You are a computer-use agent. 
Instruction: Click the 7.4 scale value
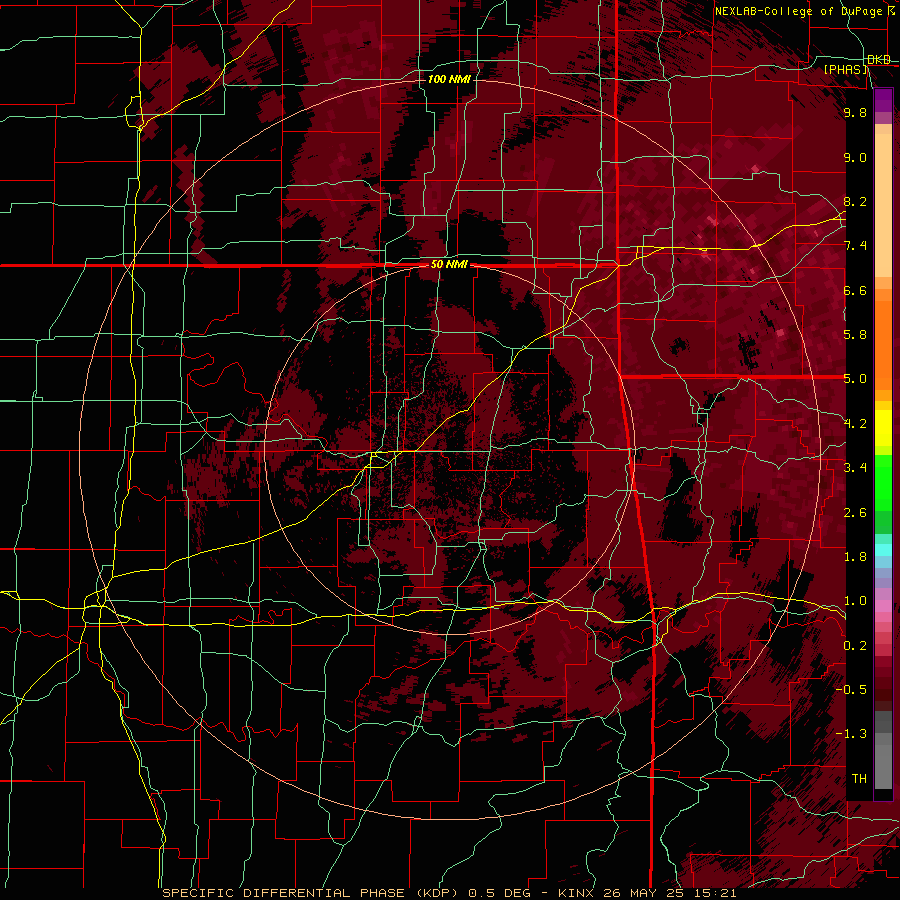pyautogui.click(x=855, y=246)
